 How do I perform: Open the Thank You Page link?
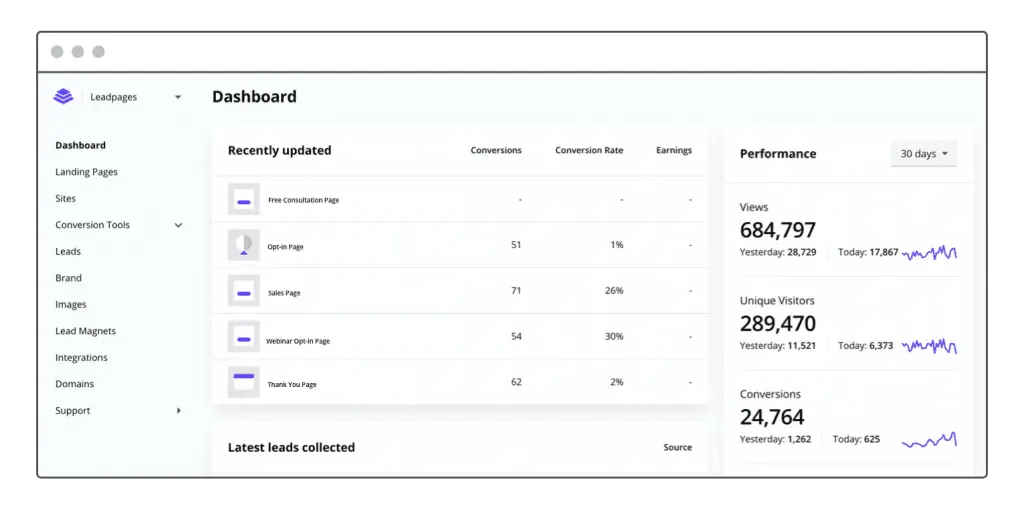291,385
